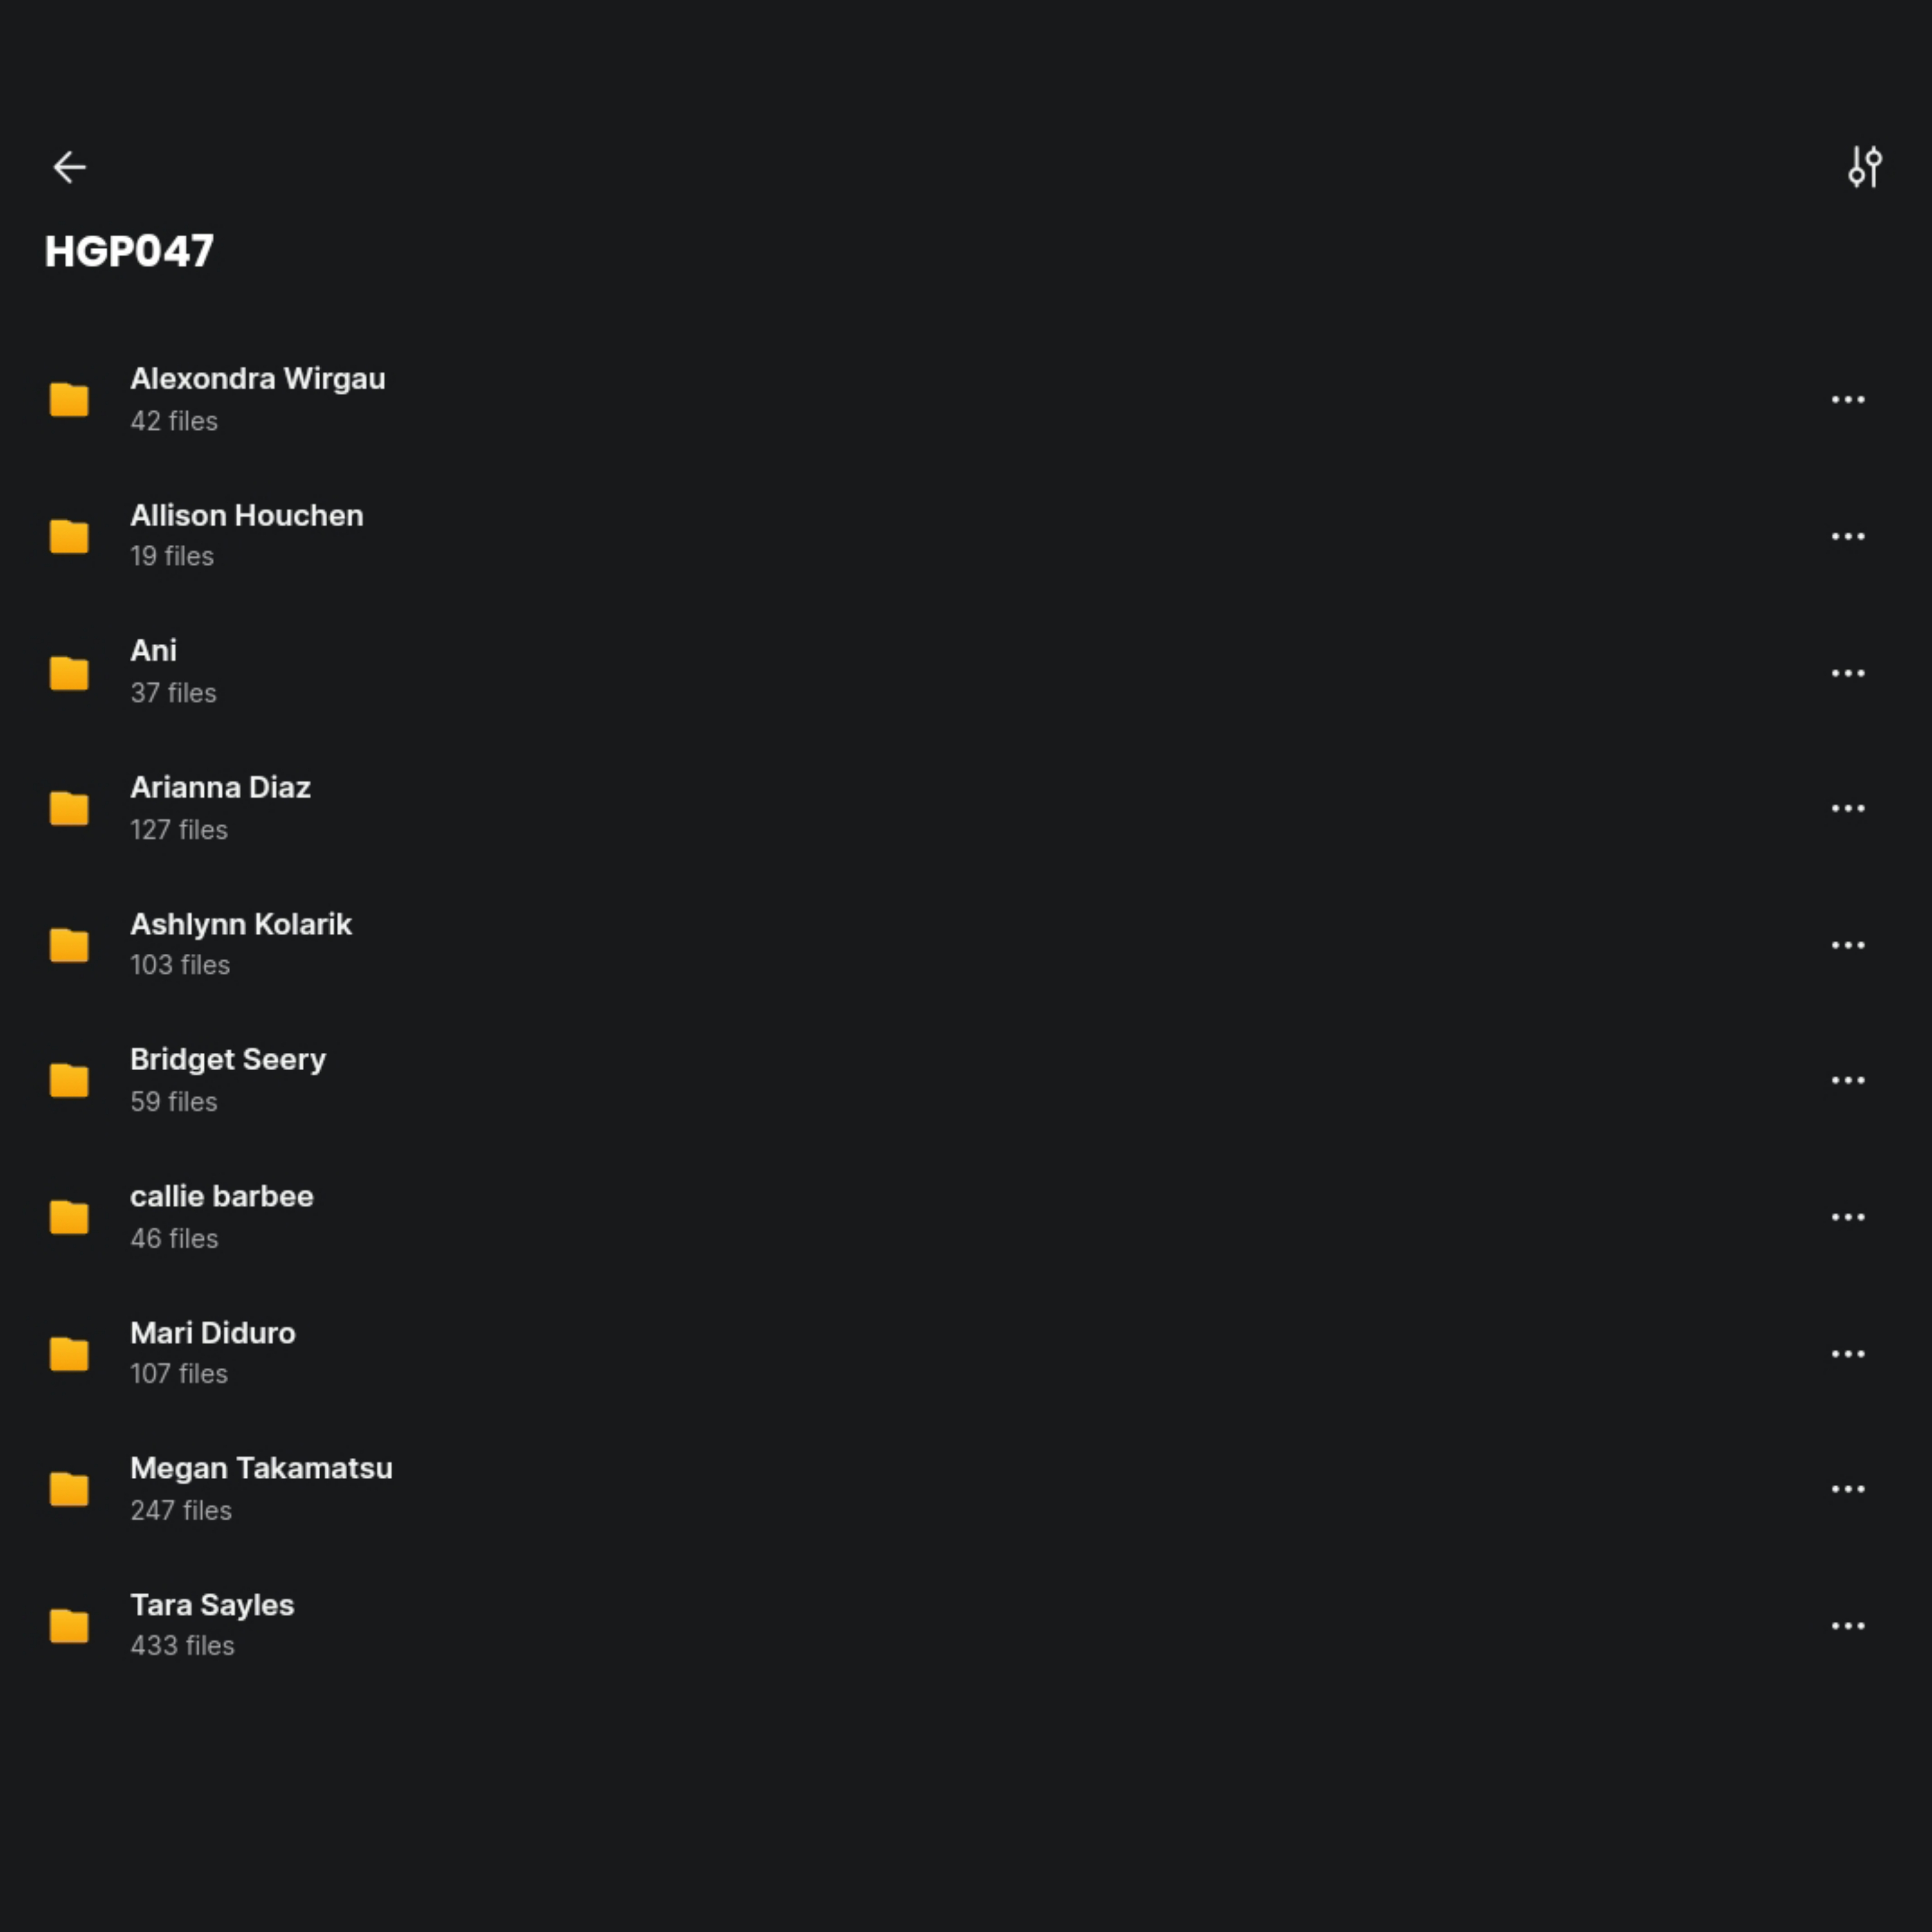Open the three-dot menu for callie barbee
The width and height of the screenshot is (1932, 1932).
(x=1847, y=1217)
